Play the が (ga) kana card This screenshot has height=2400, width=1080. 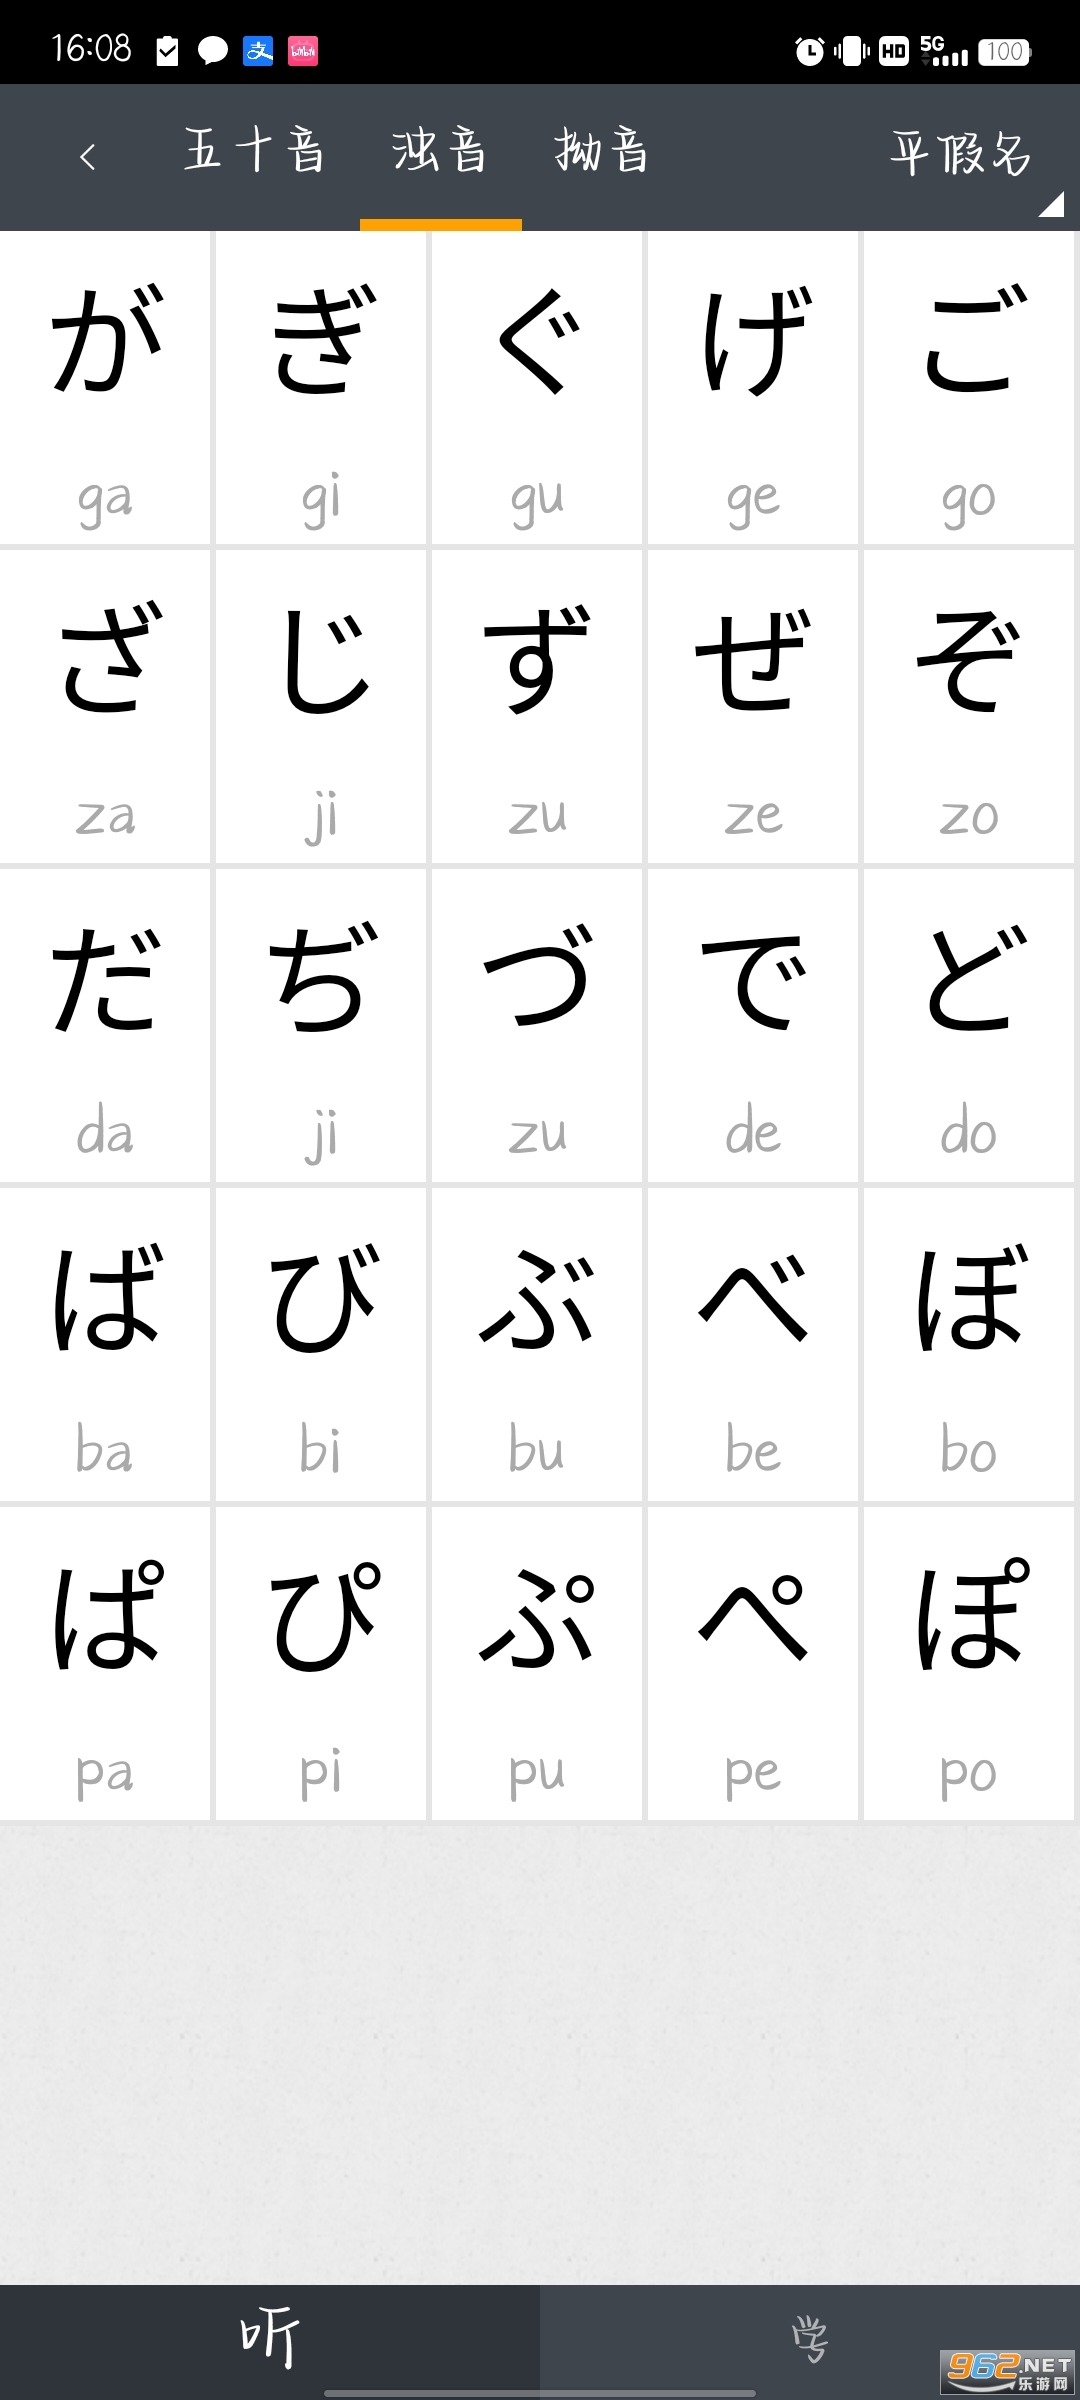(105, 389)
